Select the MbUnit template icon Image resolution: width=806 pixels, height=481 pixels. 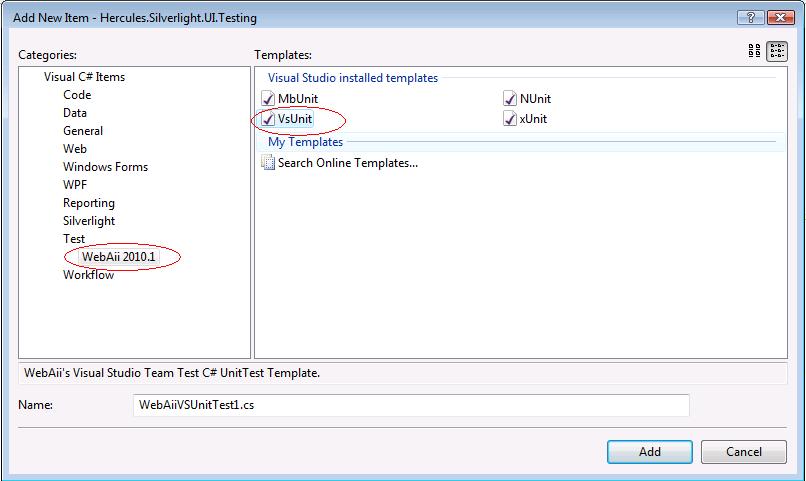pos(267,99)
